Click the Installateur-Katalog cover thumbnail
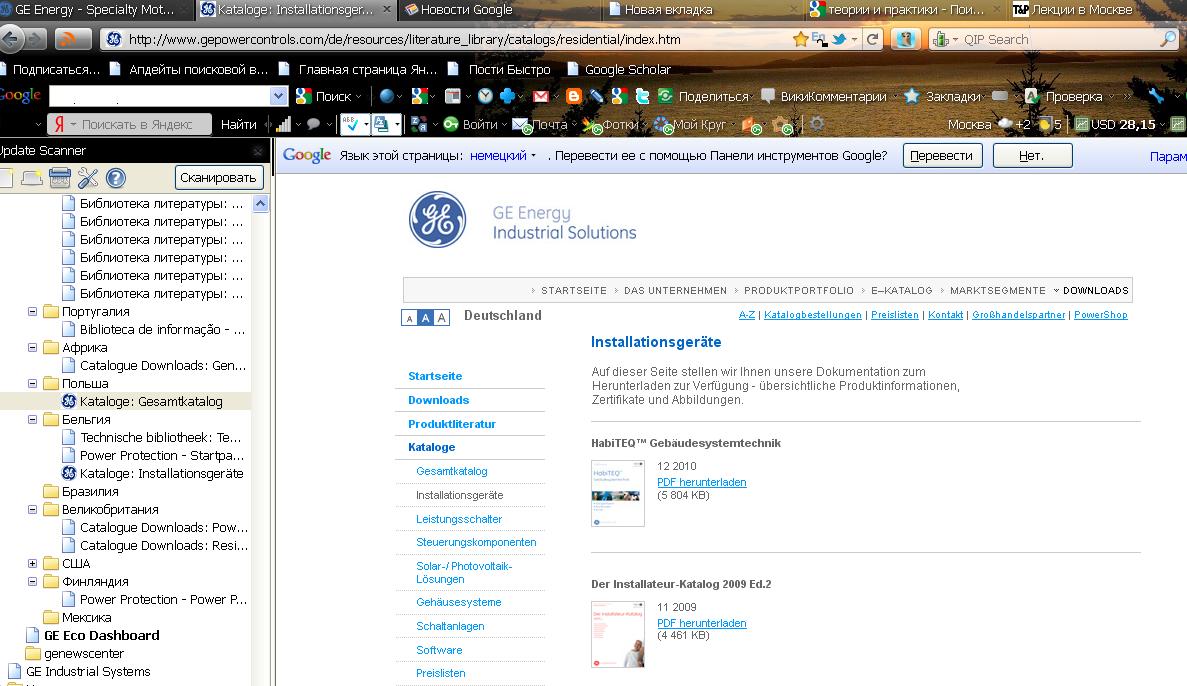The height and width of the screenshot is (686, 1187). pyautogui.click(x=618, y=635)
